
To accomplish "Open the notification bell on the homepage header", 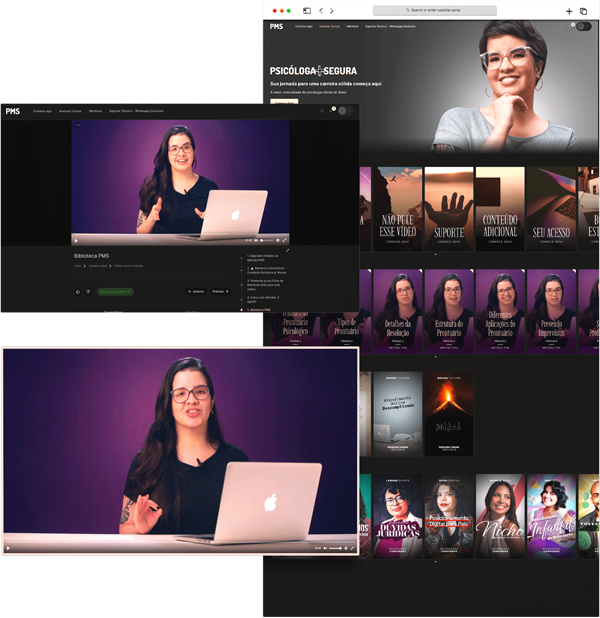I will [x=572, y=26].
